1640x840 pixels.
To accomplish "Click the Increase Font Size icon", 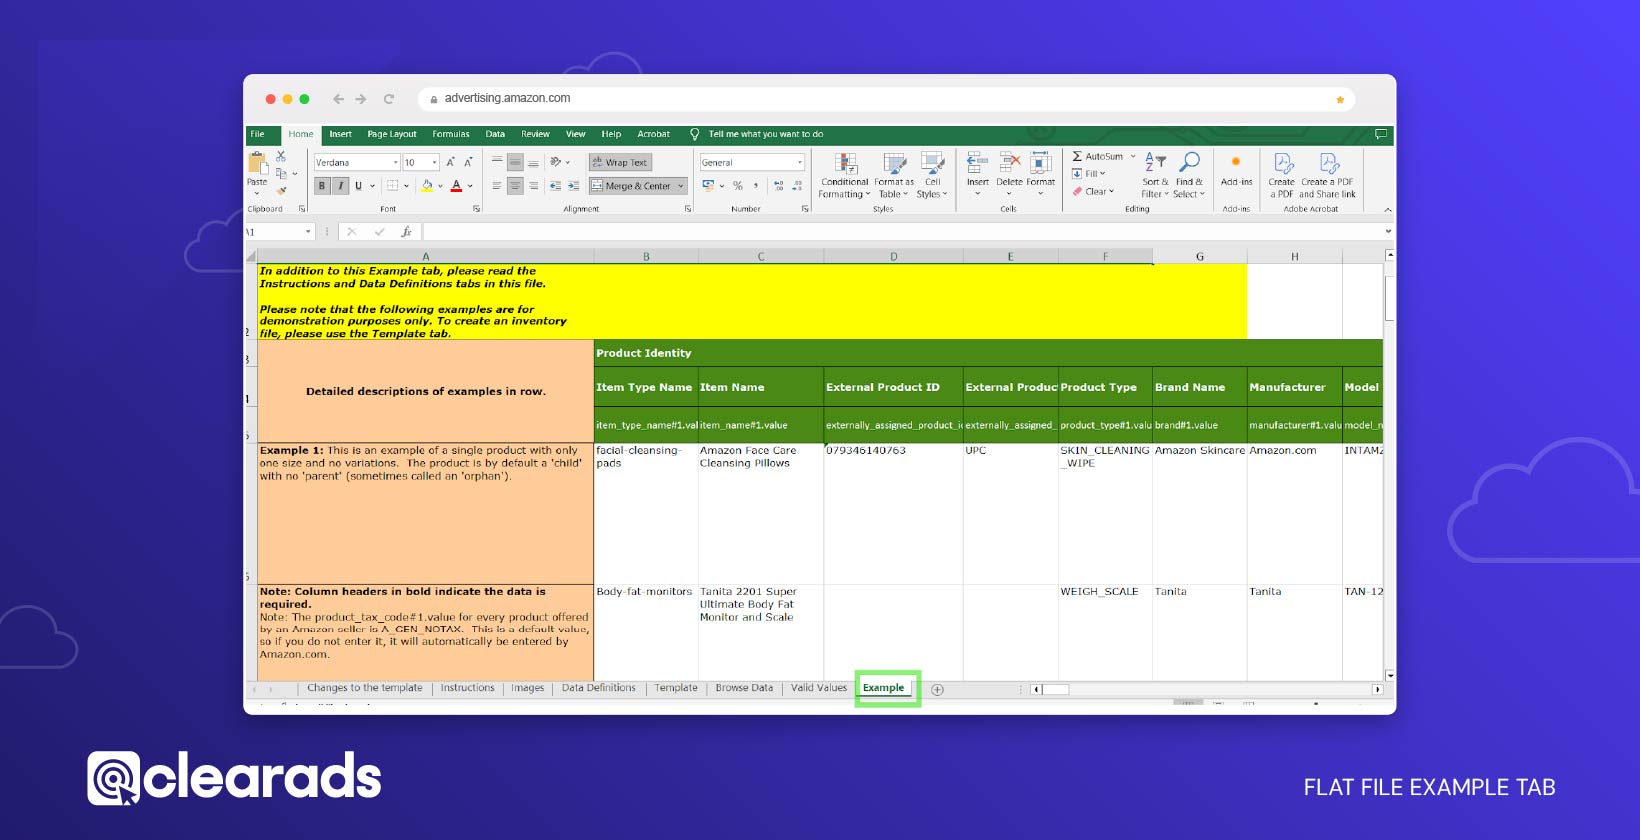I will pyautogui.click(x=450, y=162).
